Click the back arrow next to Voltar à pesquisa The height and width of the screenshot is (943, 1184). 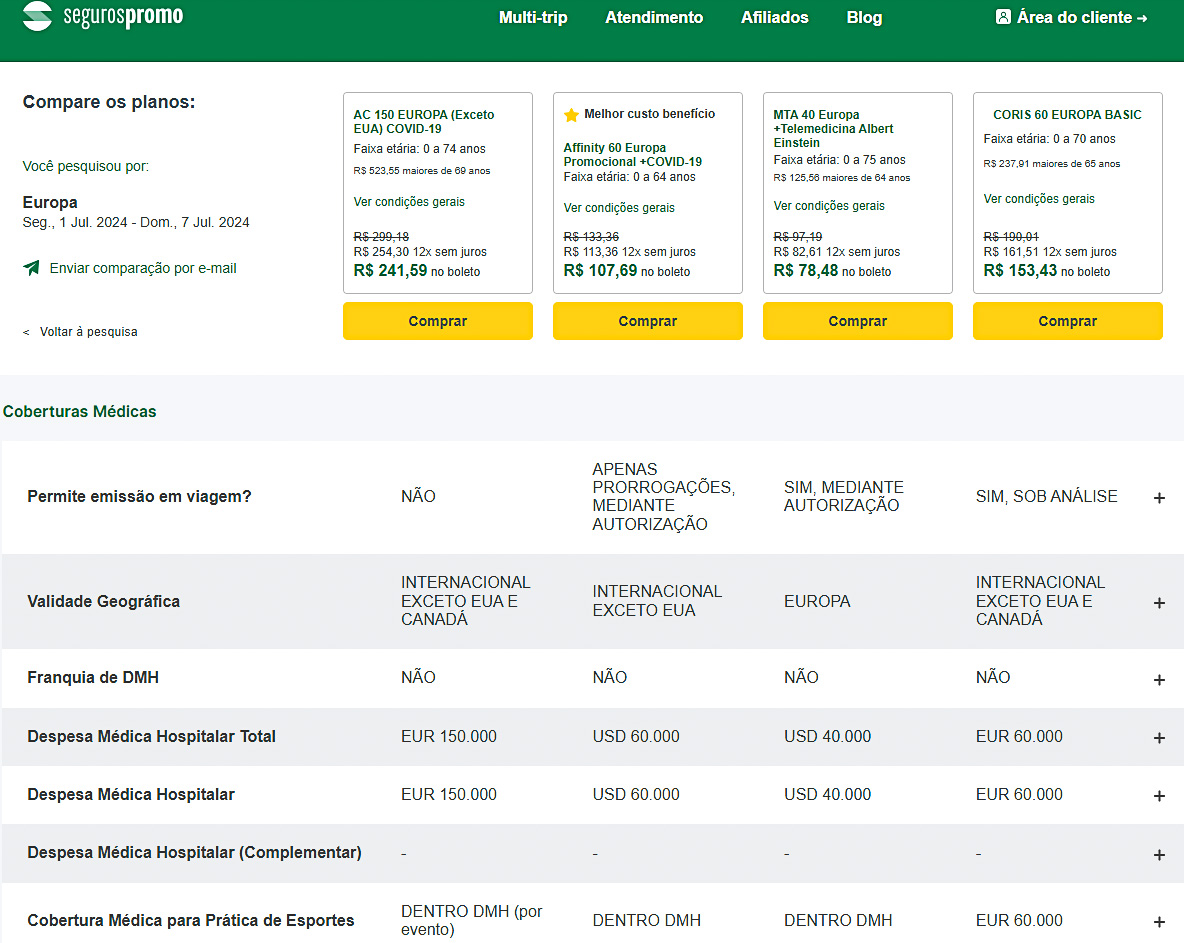click(26, 332)
